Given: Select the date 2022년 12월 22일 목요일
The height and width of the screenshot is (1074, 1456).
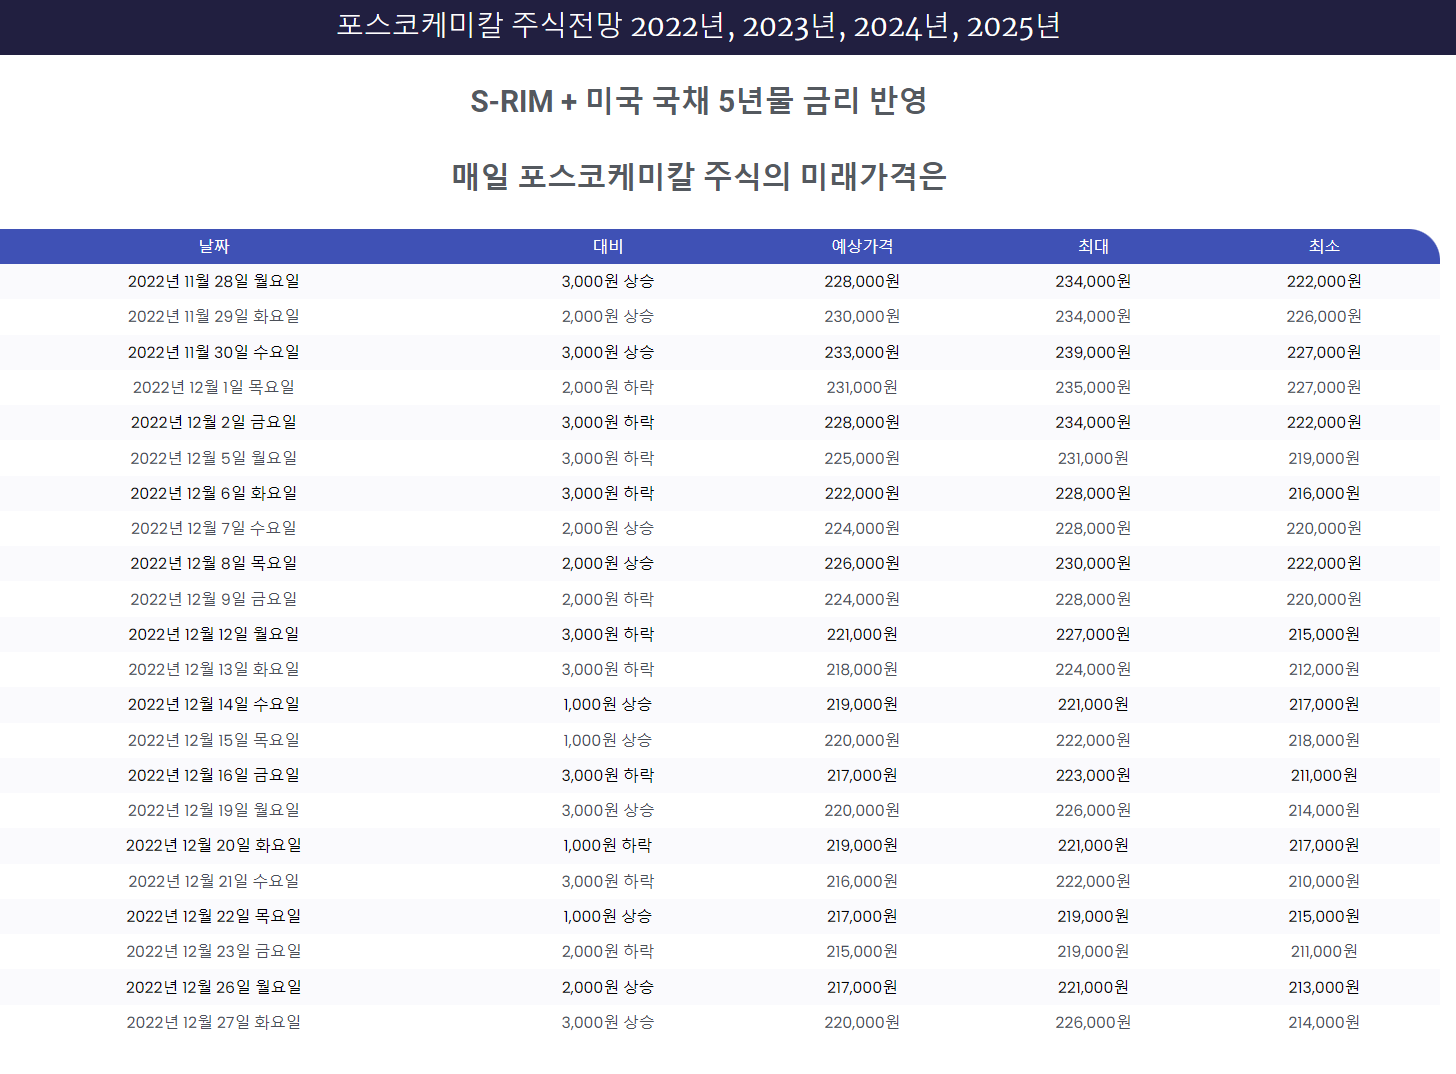Looking at the screenshot, I should click(214, 916).
